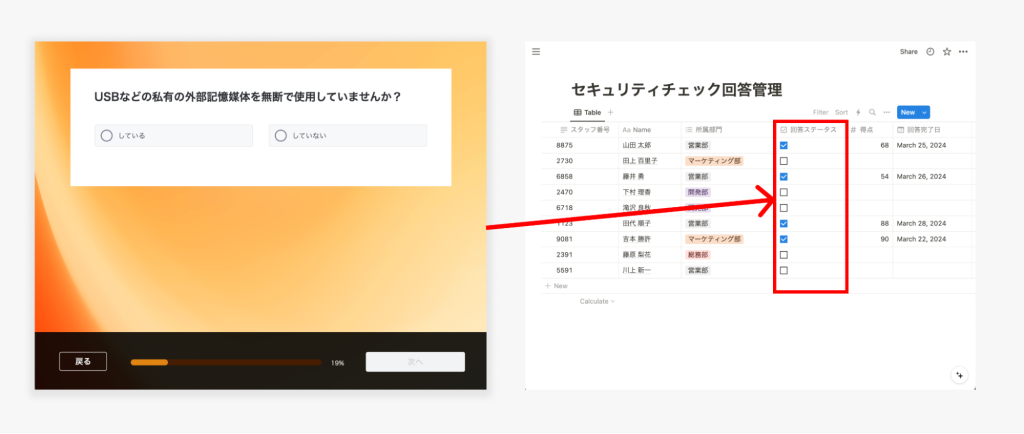Favorite the page with star icon
This screenshot has height=434, width=1024.
pyautogui.click(x=947, y=52)
